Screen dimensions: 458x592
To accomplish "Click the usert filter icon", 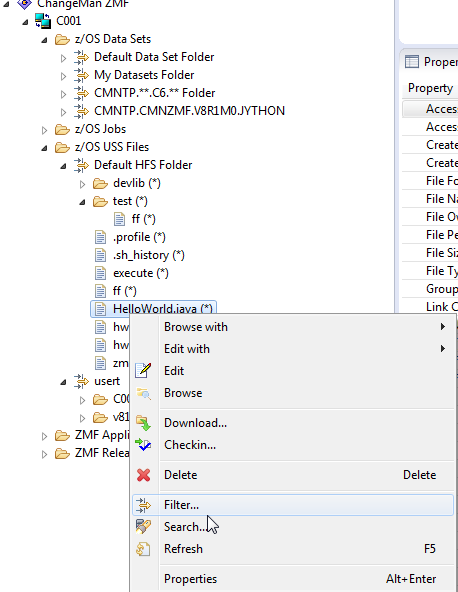I will click(81, 381).
